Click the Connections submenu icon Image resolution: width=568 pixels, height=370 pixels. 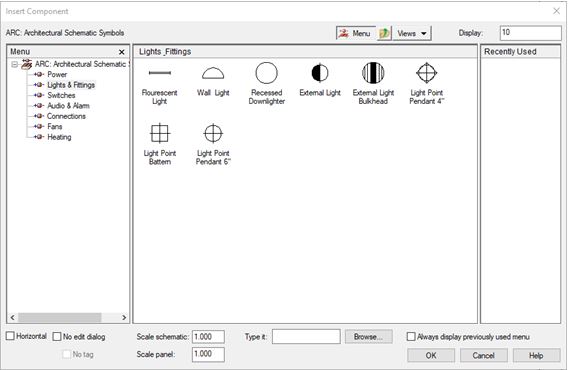pyautogui.click(x=39, y=116)
